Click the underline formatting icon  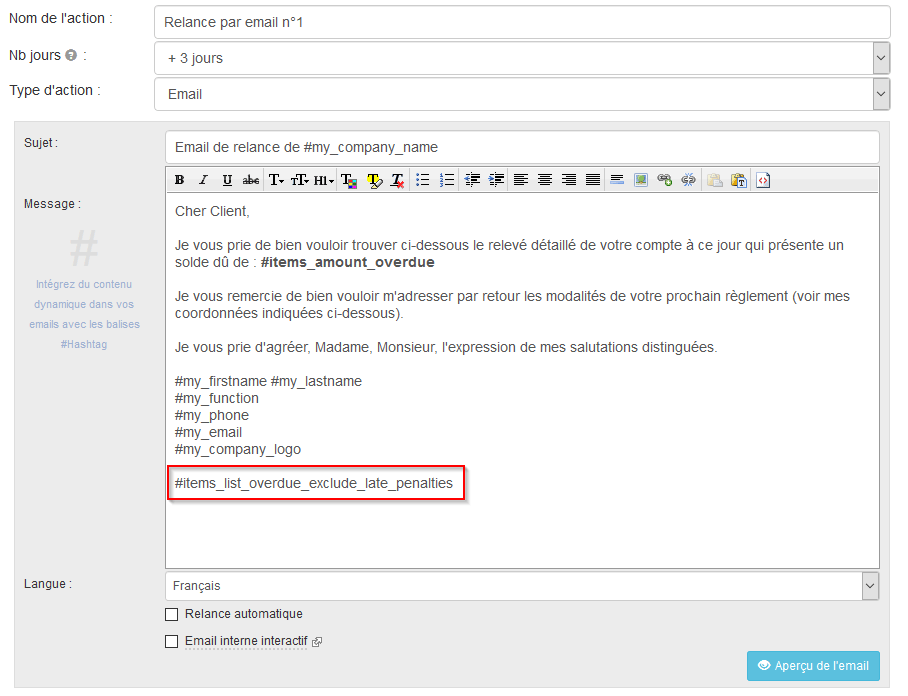(227, 180)
